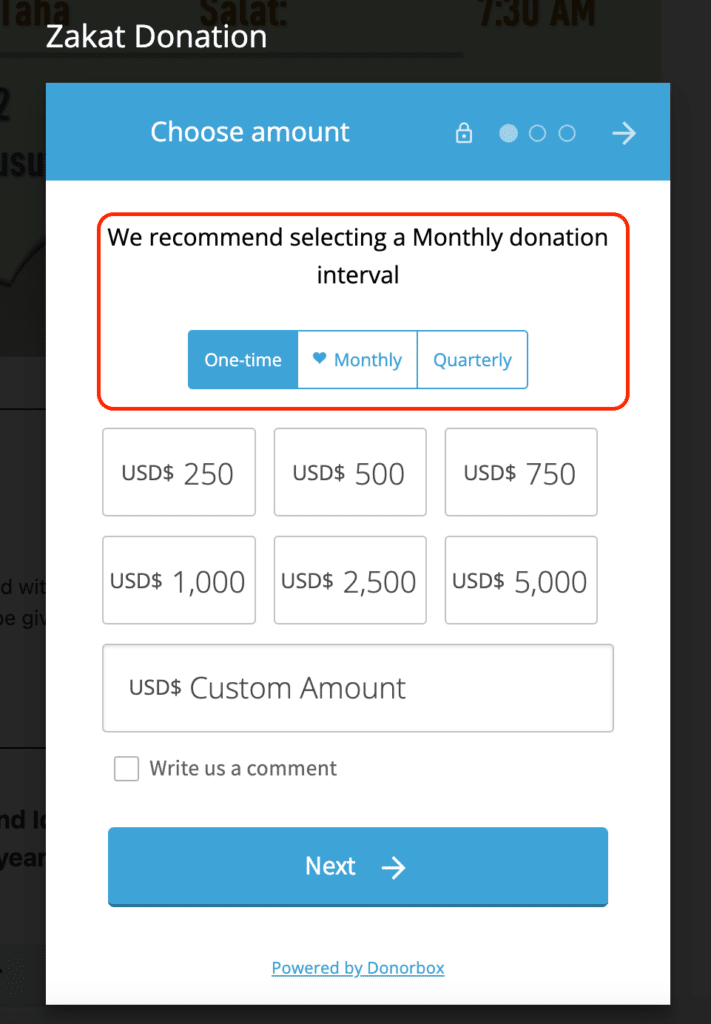711x1024 pixels.
Task: Click the first step indicator dot
Action: click(508, 133)
